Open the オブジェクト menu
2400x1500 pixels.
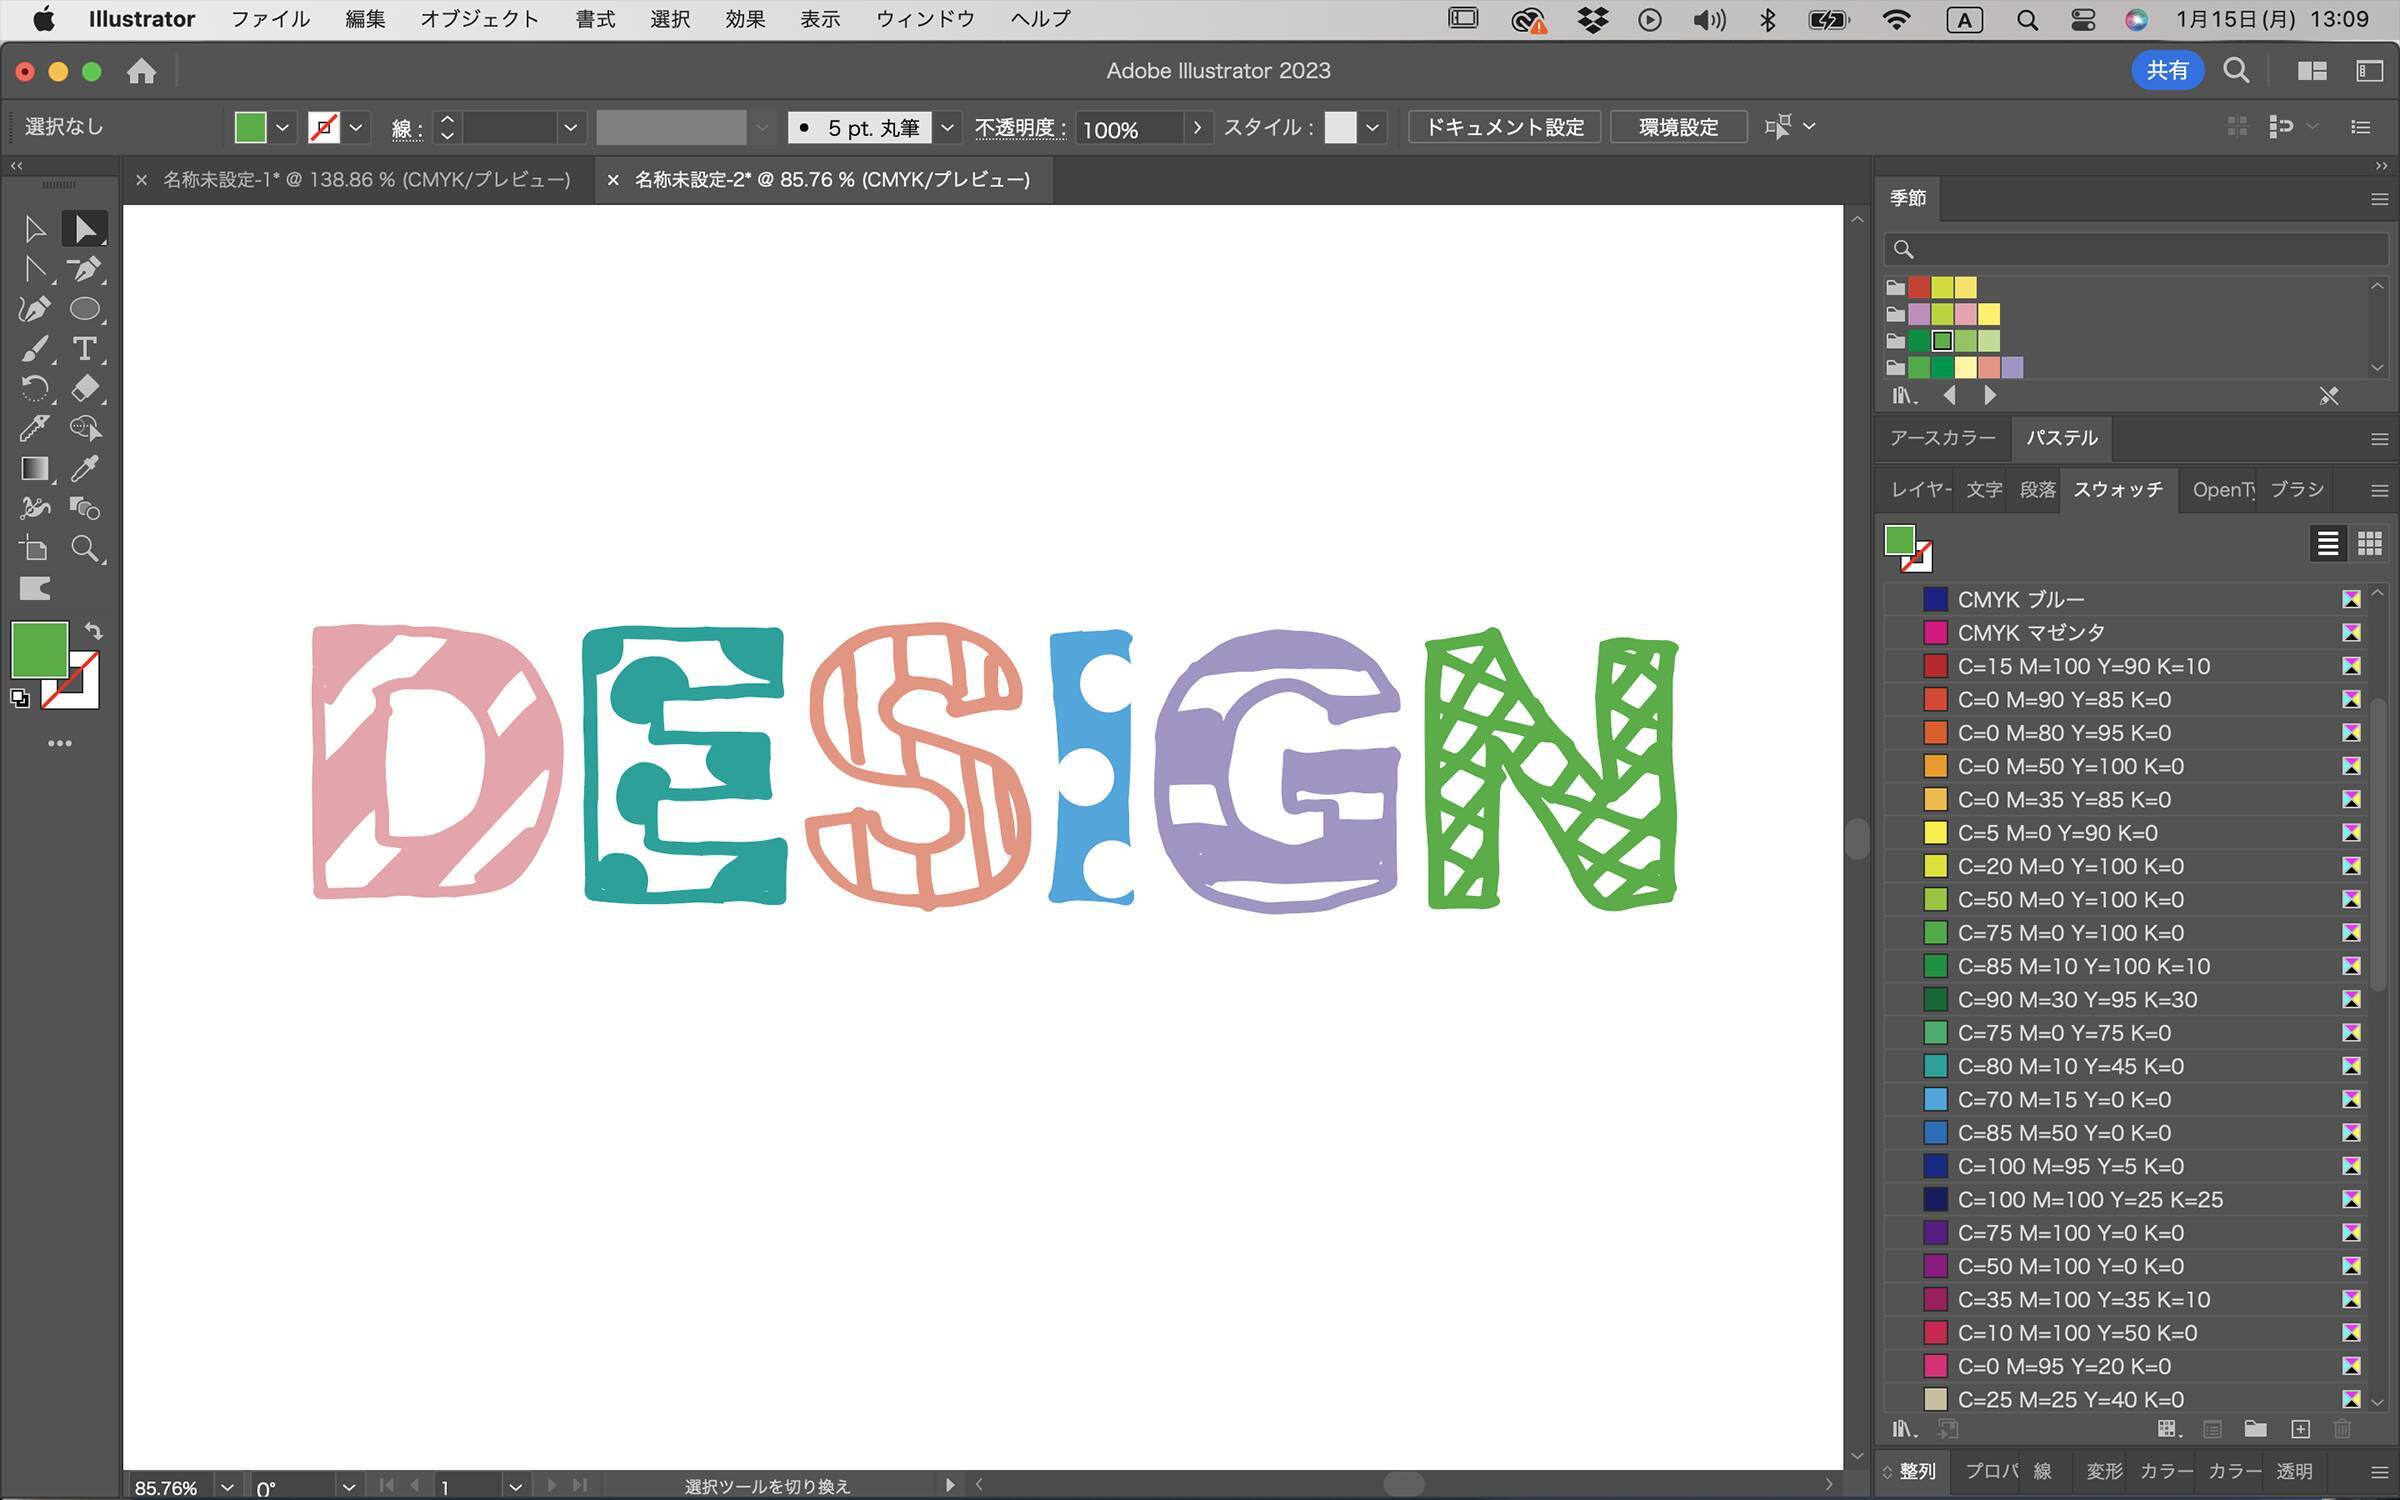pos(479,19)
